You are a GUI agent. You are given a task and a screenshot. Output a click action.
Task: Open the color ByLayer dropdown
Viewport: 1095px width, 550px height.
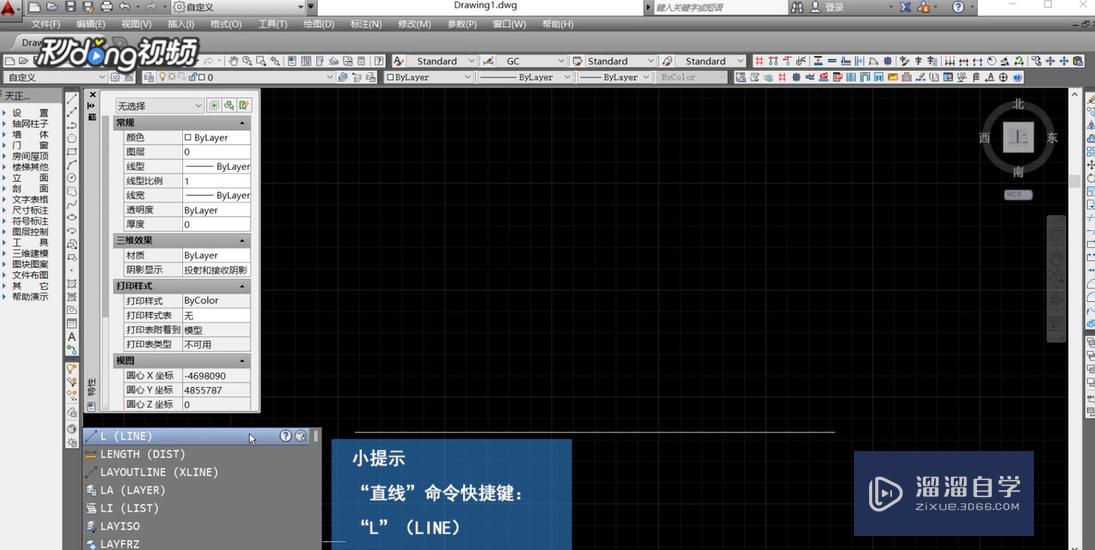(428, 77)
